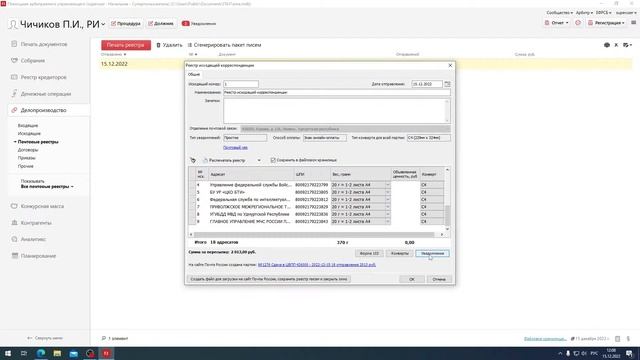Image resolution: width=640 pixels, height=360 pixels.
Task: Switch to the Общие tab in dialog
Action: click(194, 74)
